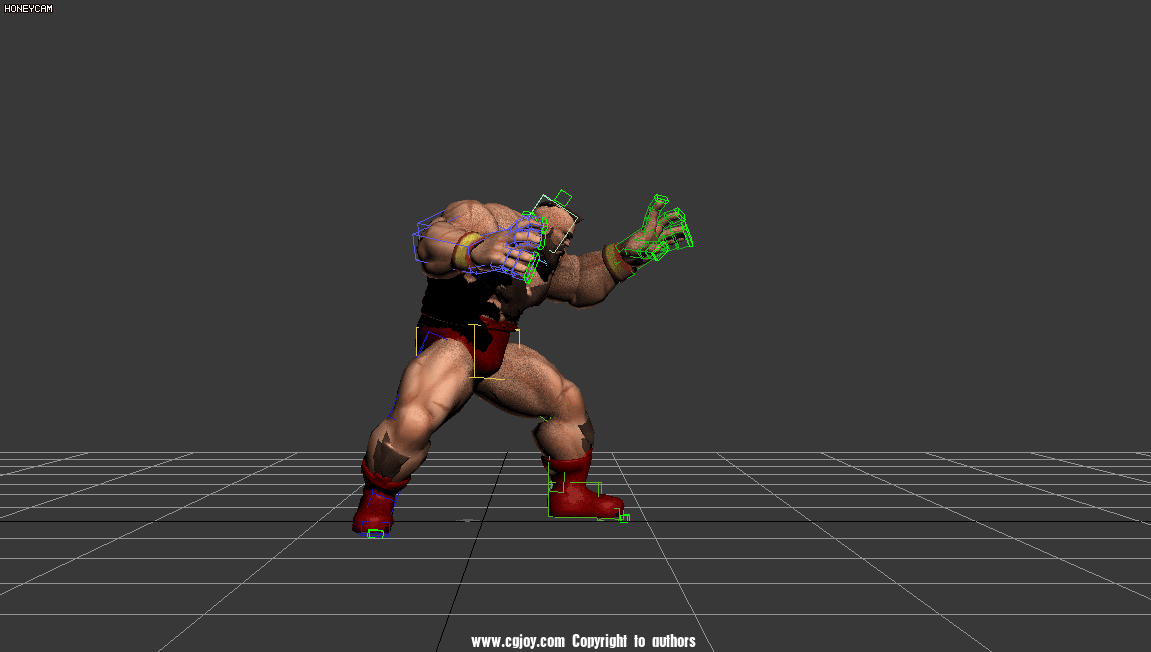The image size is (1151, 652).
Task: Select the small control square under the rear boot
Action: (x=375, y=534)
